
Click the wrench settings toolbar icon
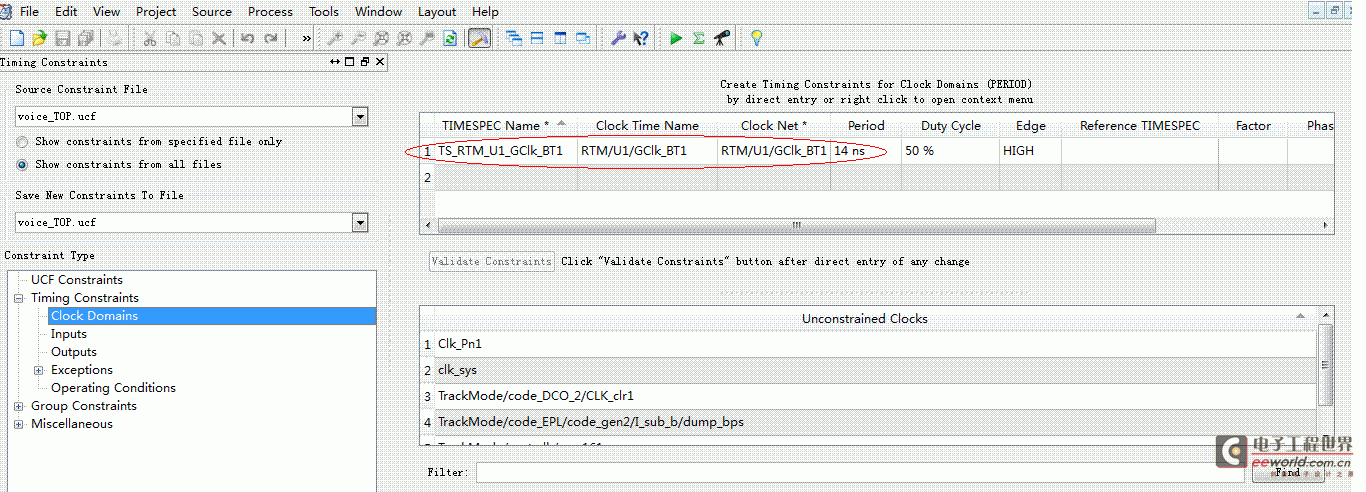coord(618,38)
